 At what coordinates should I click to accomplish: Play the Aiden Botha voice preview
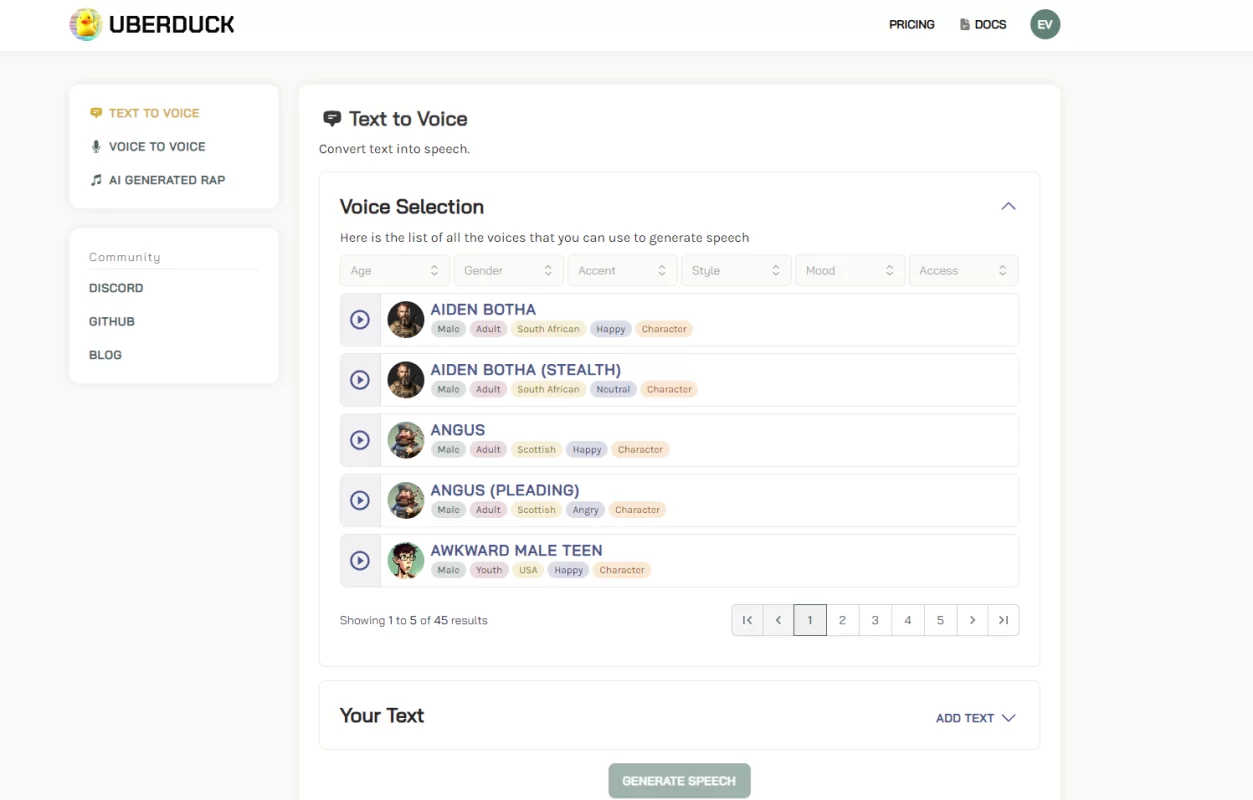click(x=360, y=319)
